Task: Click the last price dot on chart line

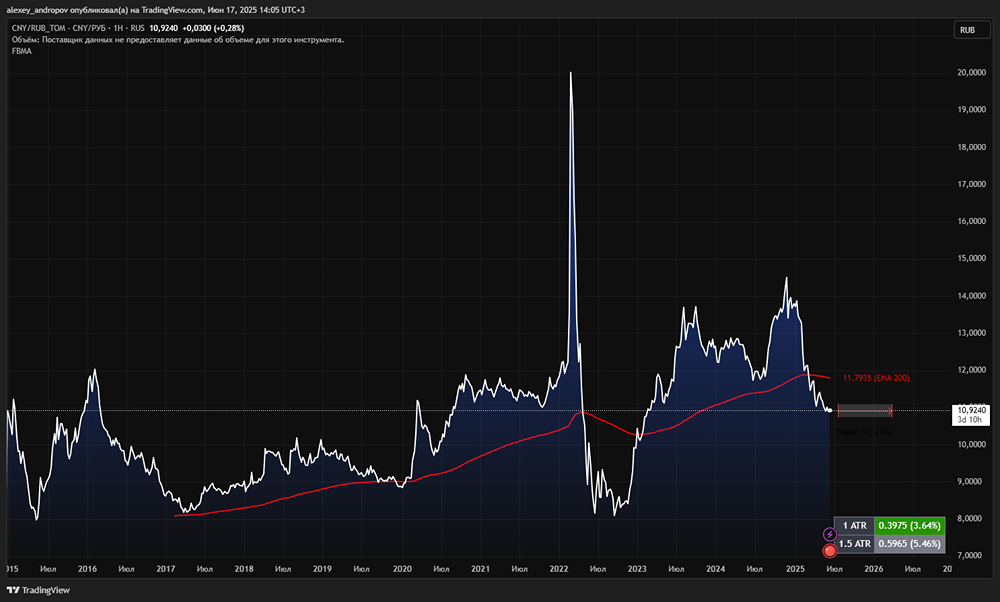Action: (830, 410)
